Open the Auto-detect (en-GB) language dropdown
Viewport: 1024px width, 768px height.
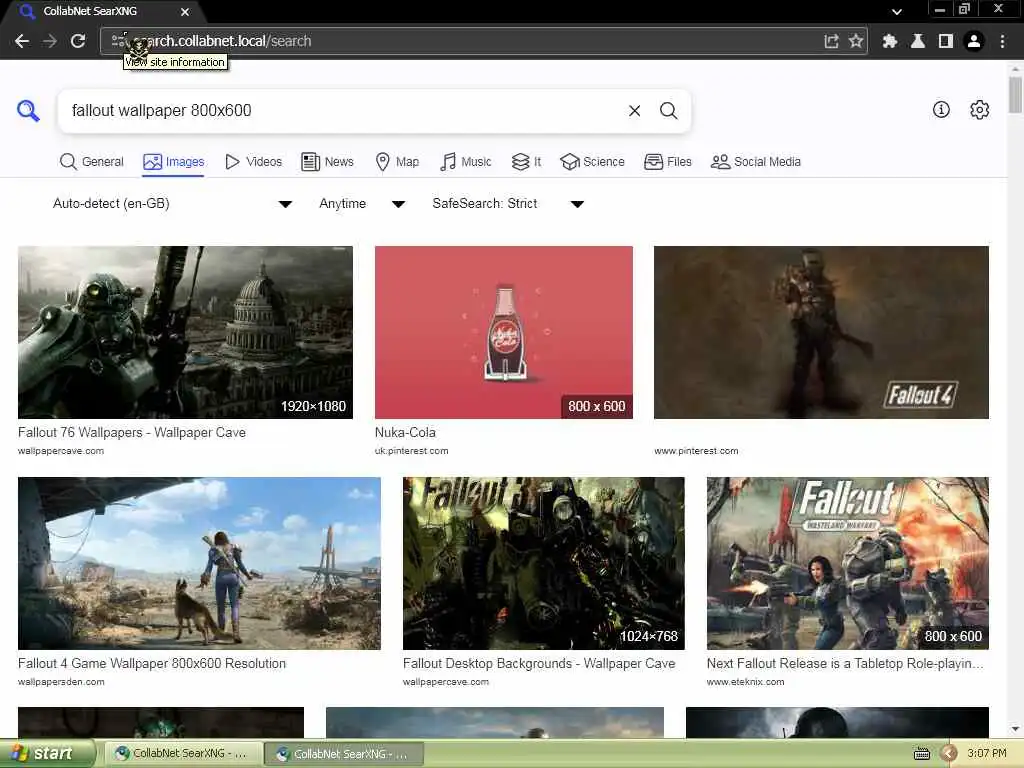(172, 204)
